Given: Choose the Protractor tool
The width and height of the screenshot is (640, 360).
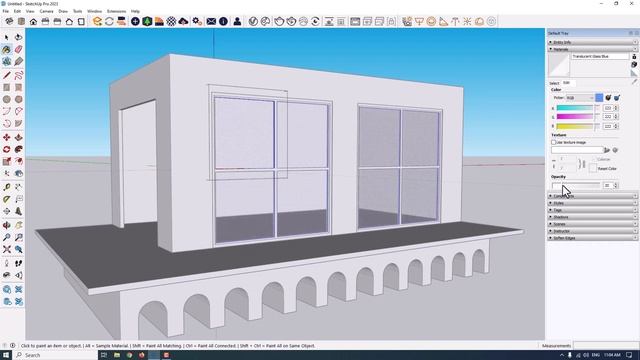Looking at the screenshot, I should coord(7,199).
